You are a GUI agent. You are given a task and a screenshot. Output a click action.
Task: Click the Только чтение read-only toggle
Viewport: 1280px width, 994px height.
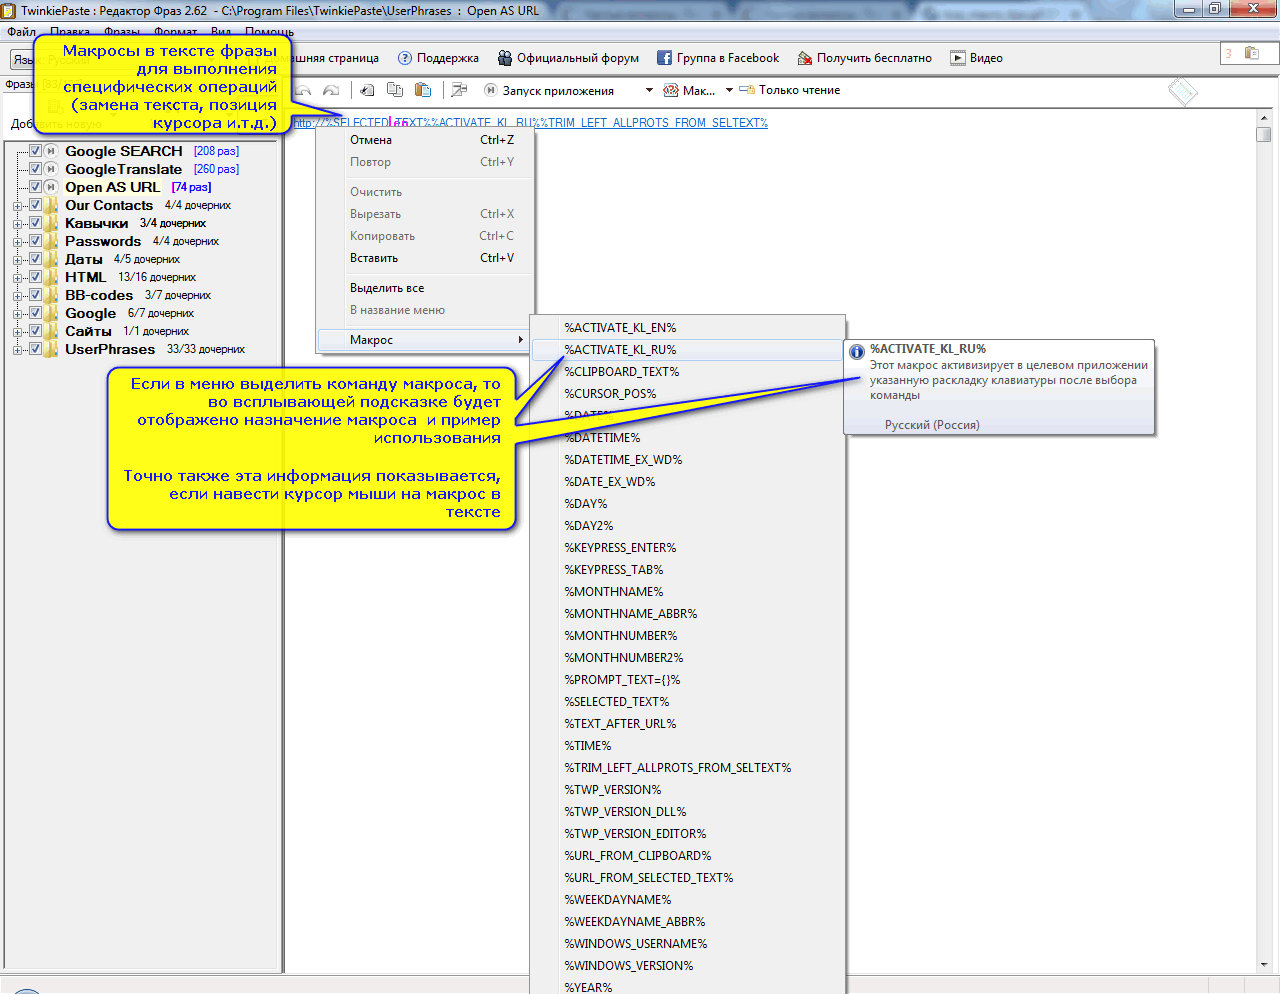(789, 90)
